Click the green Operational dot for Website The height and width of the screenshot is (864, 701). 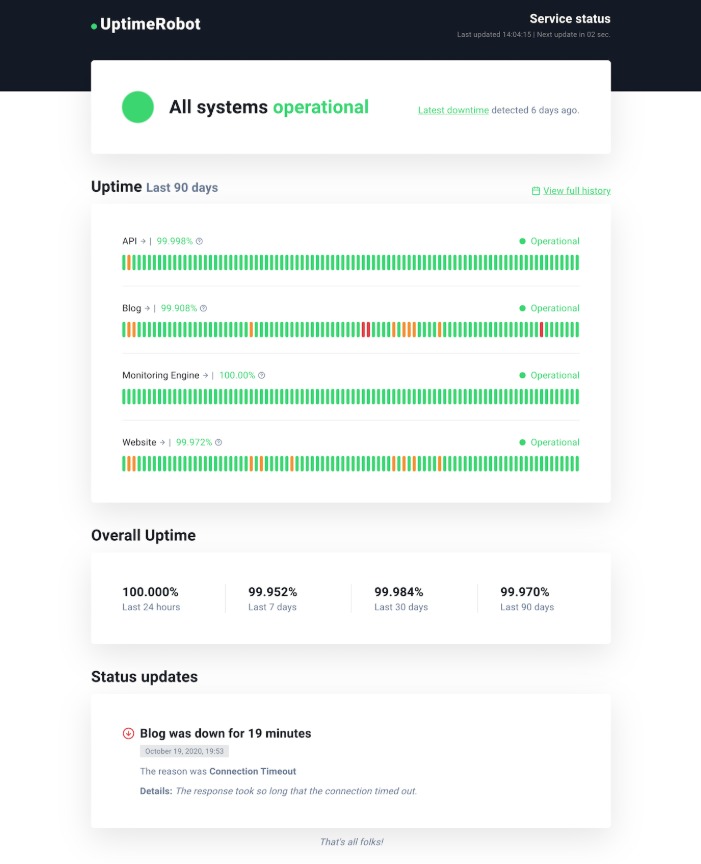tap(522, 442)
